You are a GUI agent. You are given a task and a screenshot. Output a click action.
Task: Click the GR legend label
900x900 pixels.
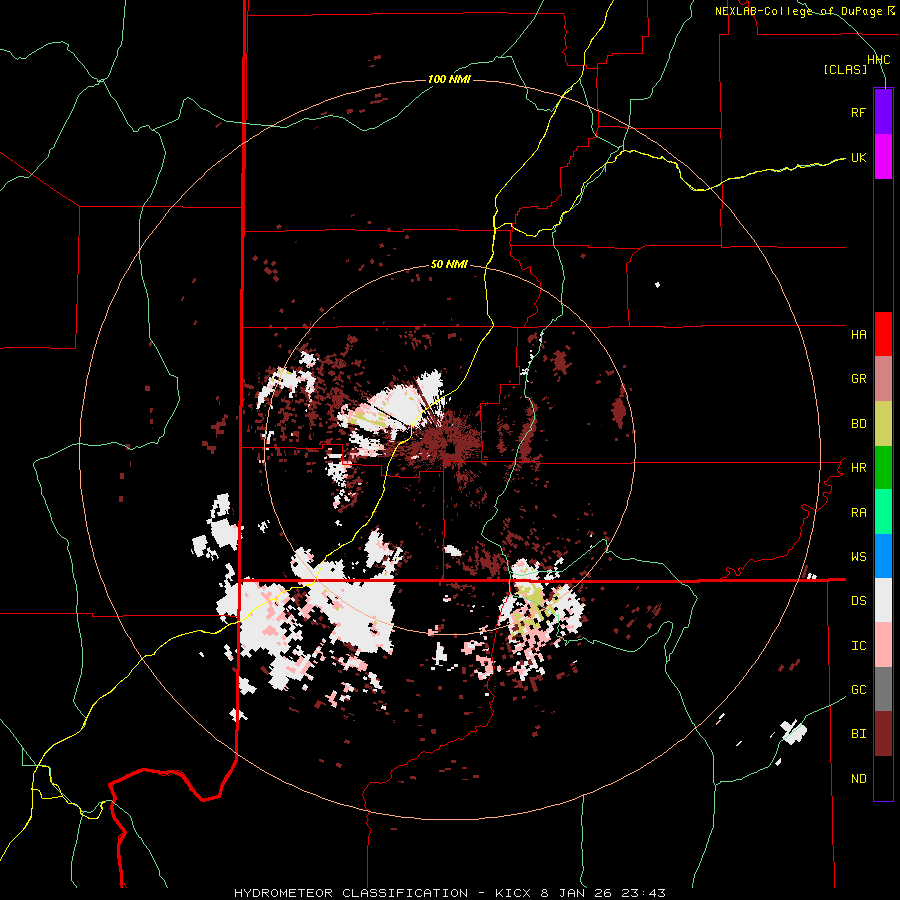[858, 379]
